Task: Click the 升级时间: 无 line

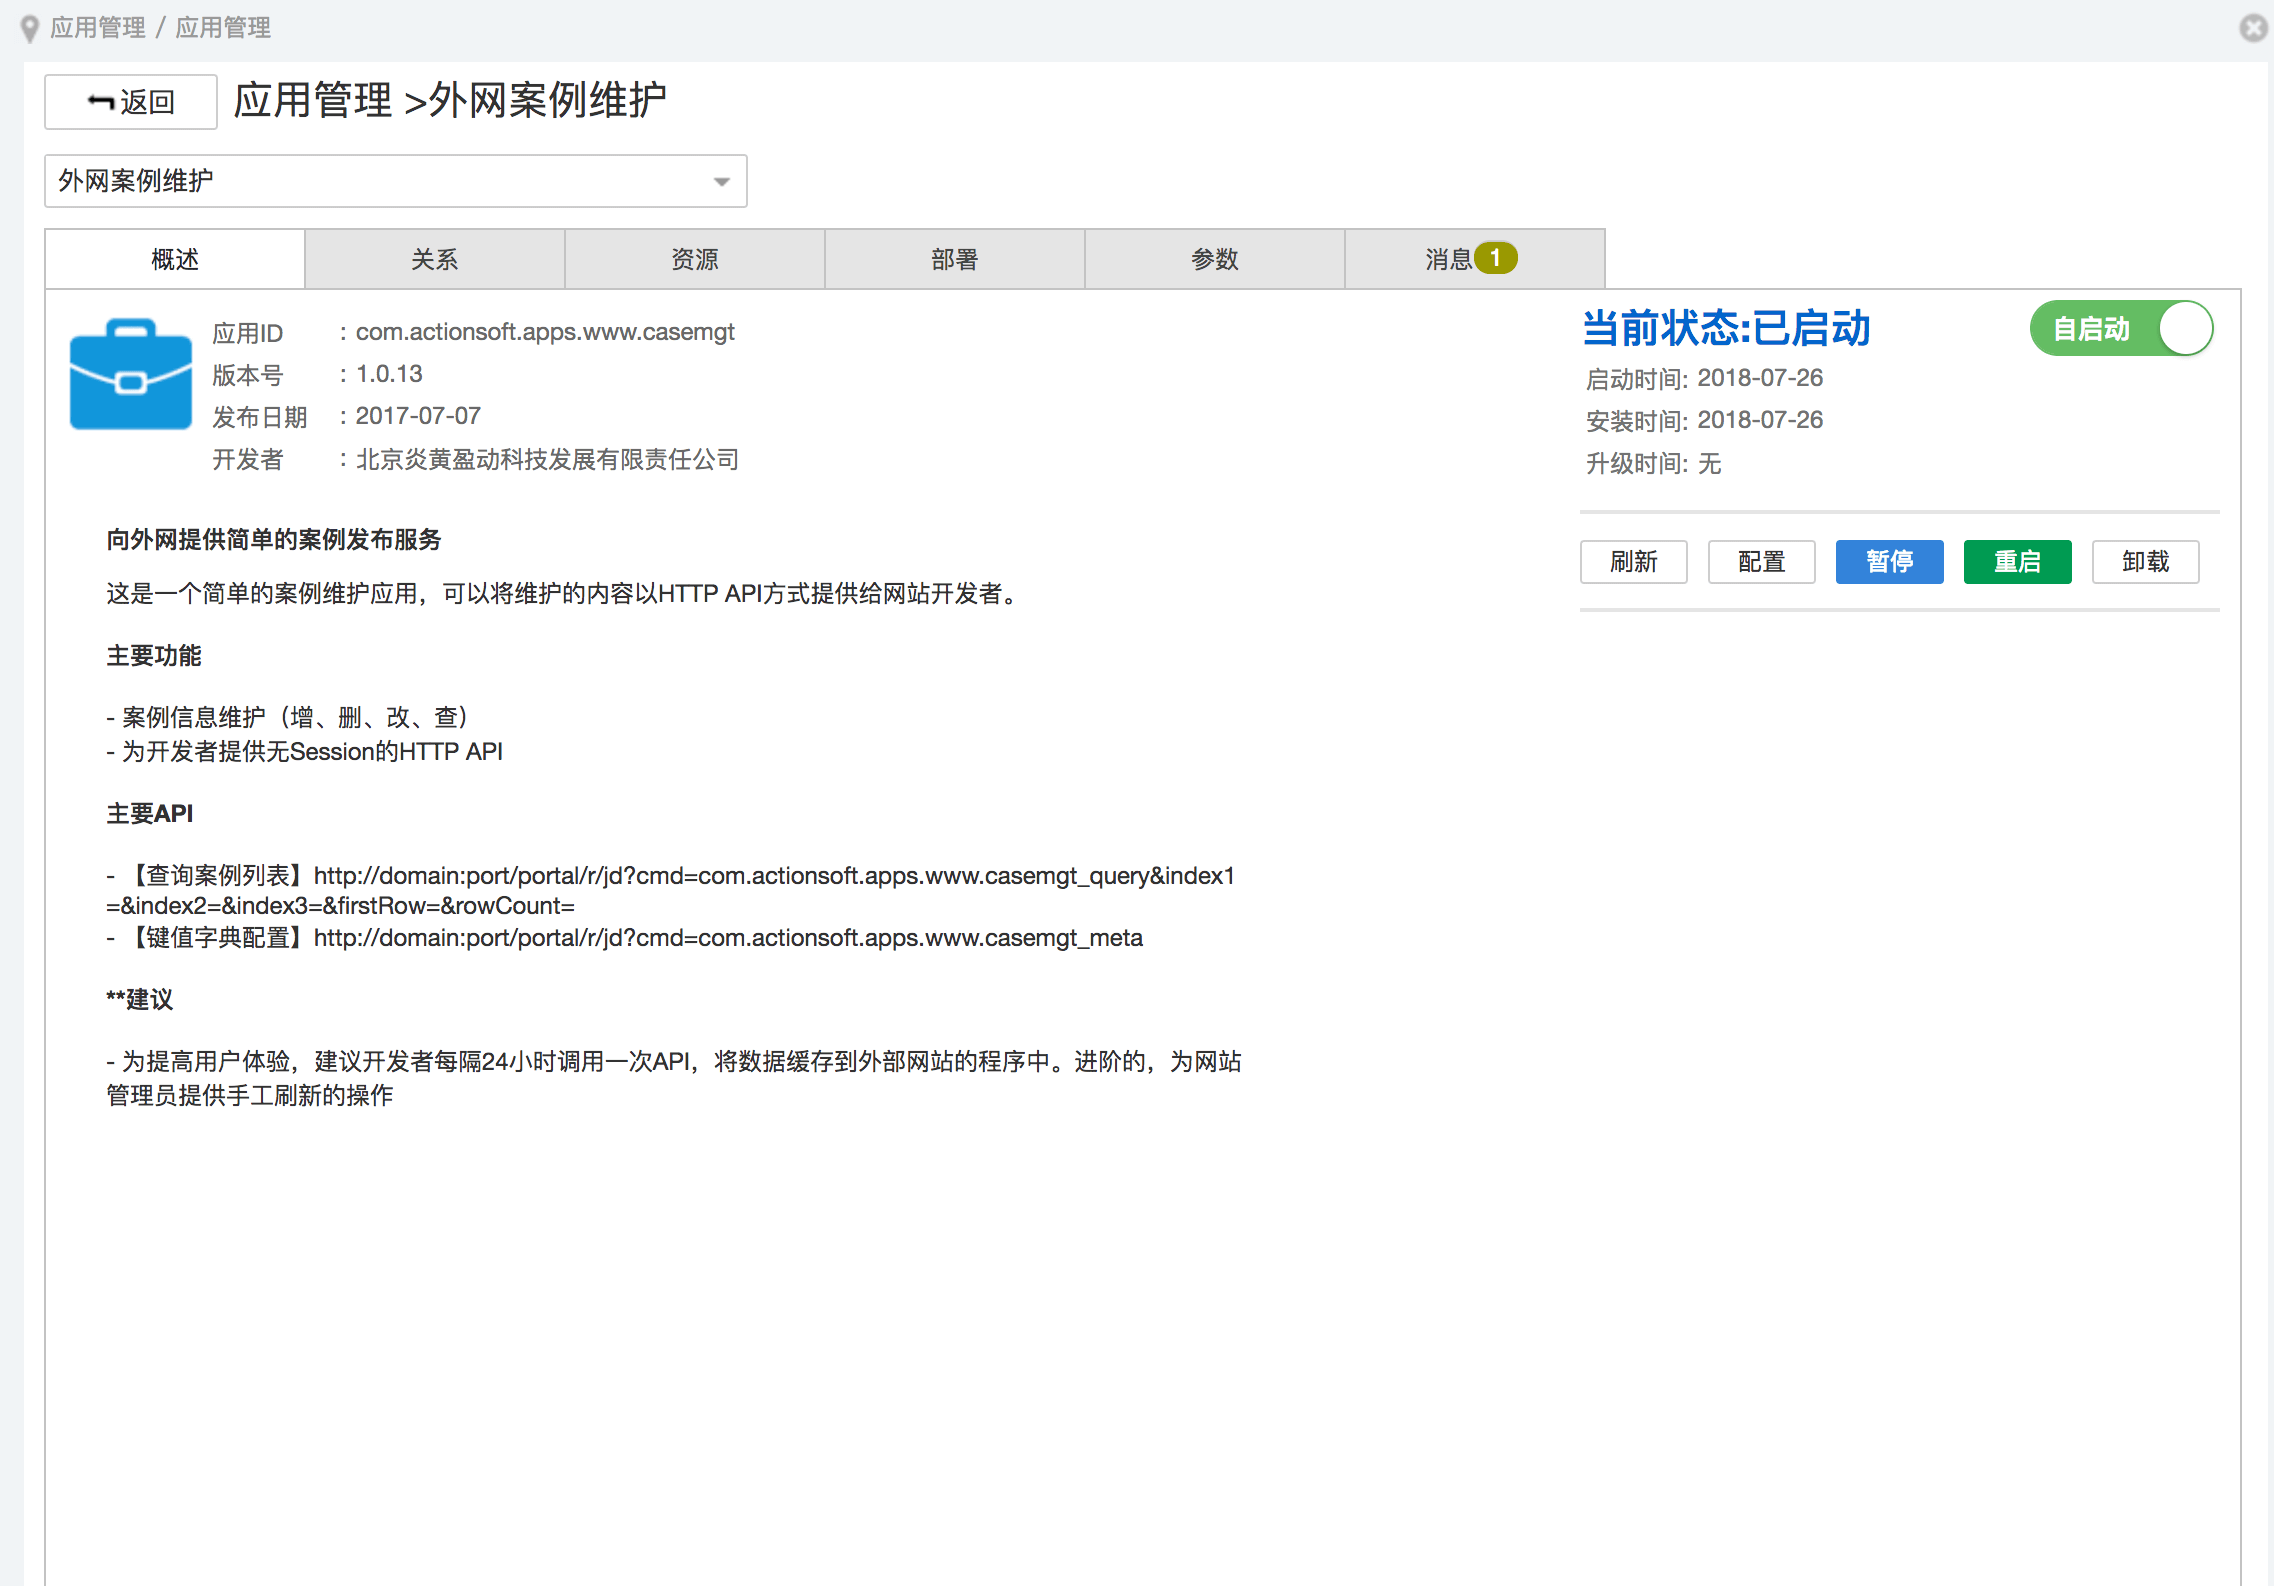Action: (1653, 463)
